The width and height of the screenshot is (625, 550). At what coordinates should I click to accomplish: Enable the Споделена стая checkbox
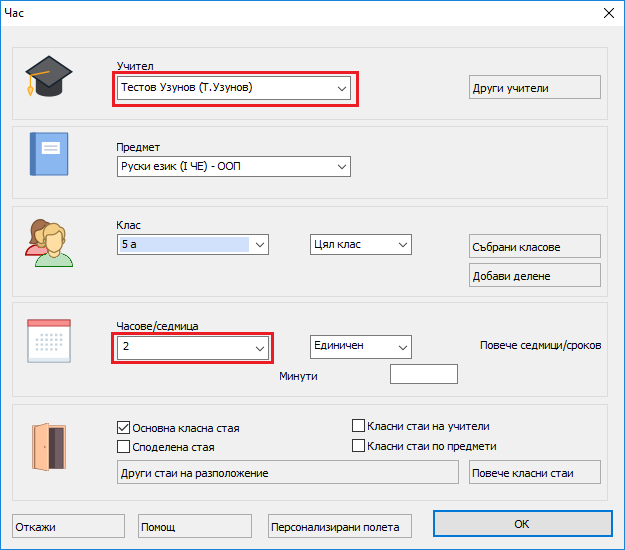[125, 447]
